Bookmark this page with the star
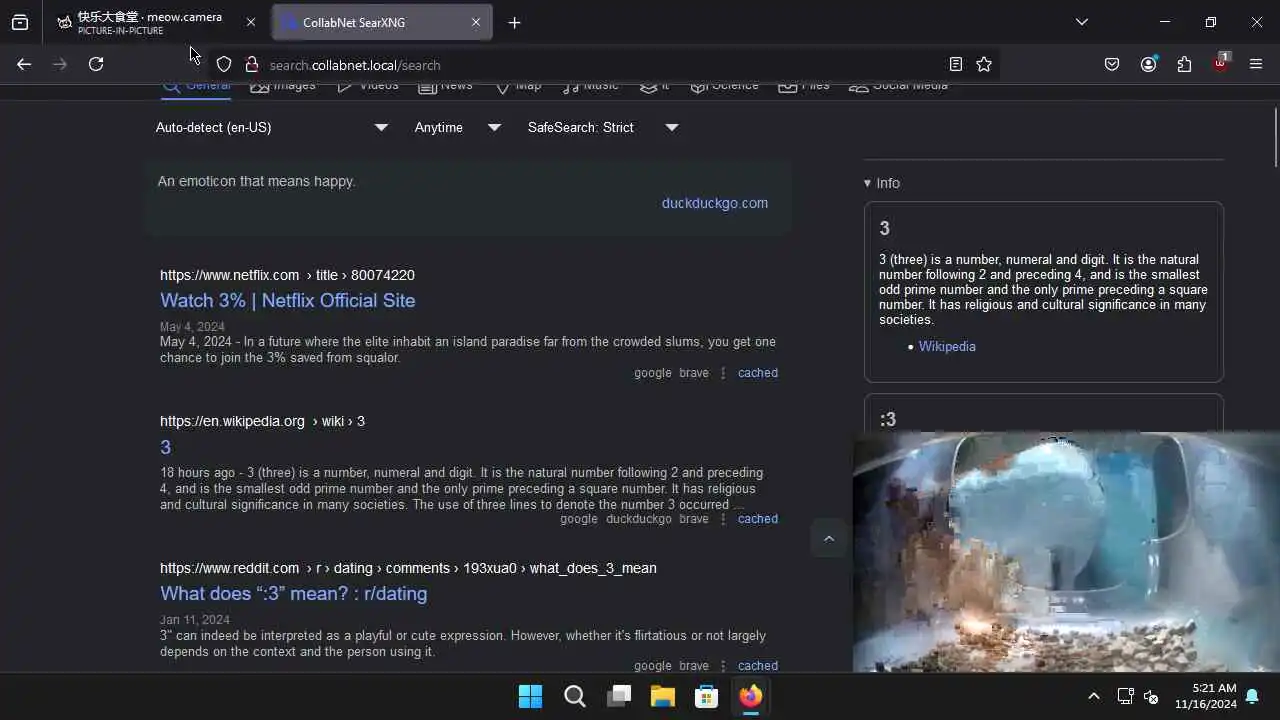This screenshot has width=1280, height=720. pos(984,64)
